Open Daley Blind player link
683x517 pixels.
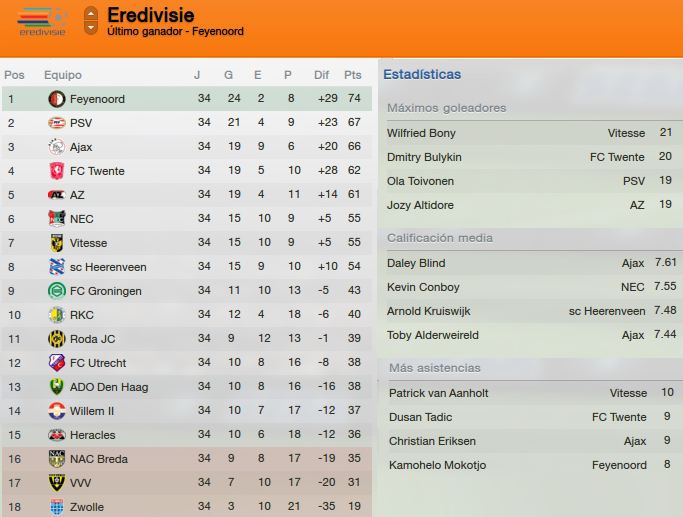point(416,264)
